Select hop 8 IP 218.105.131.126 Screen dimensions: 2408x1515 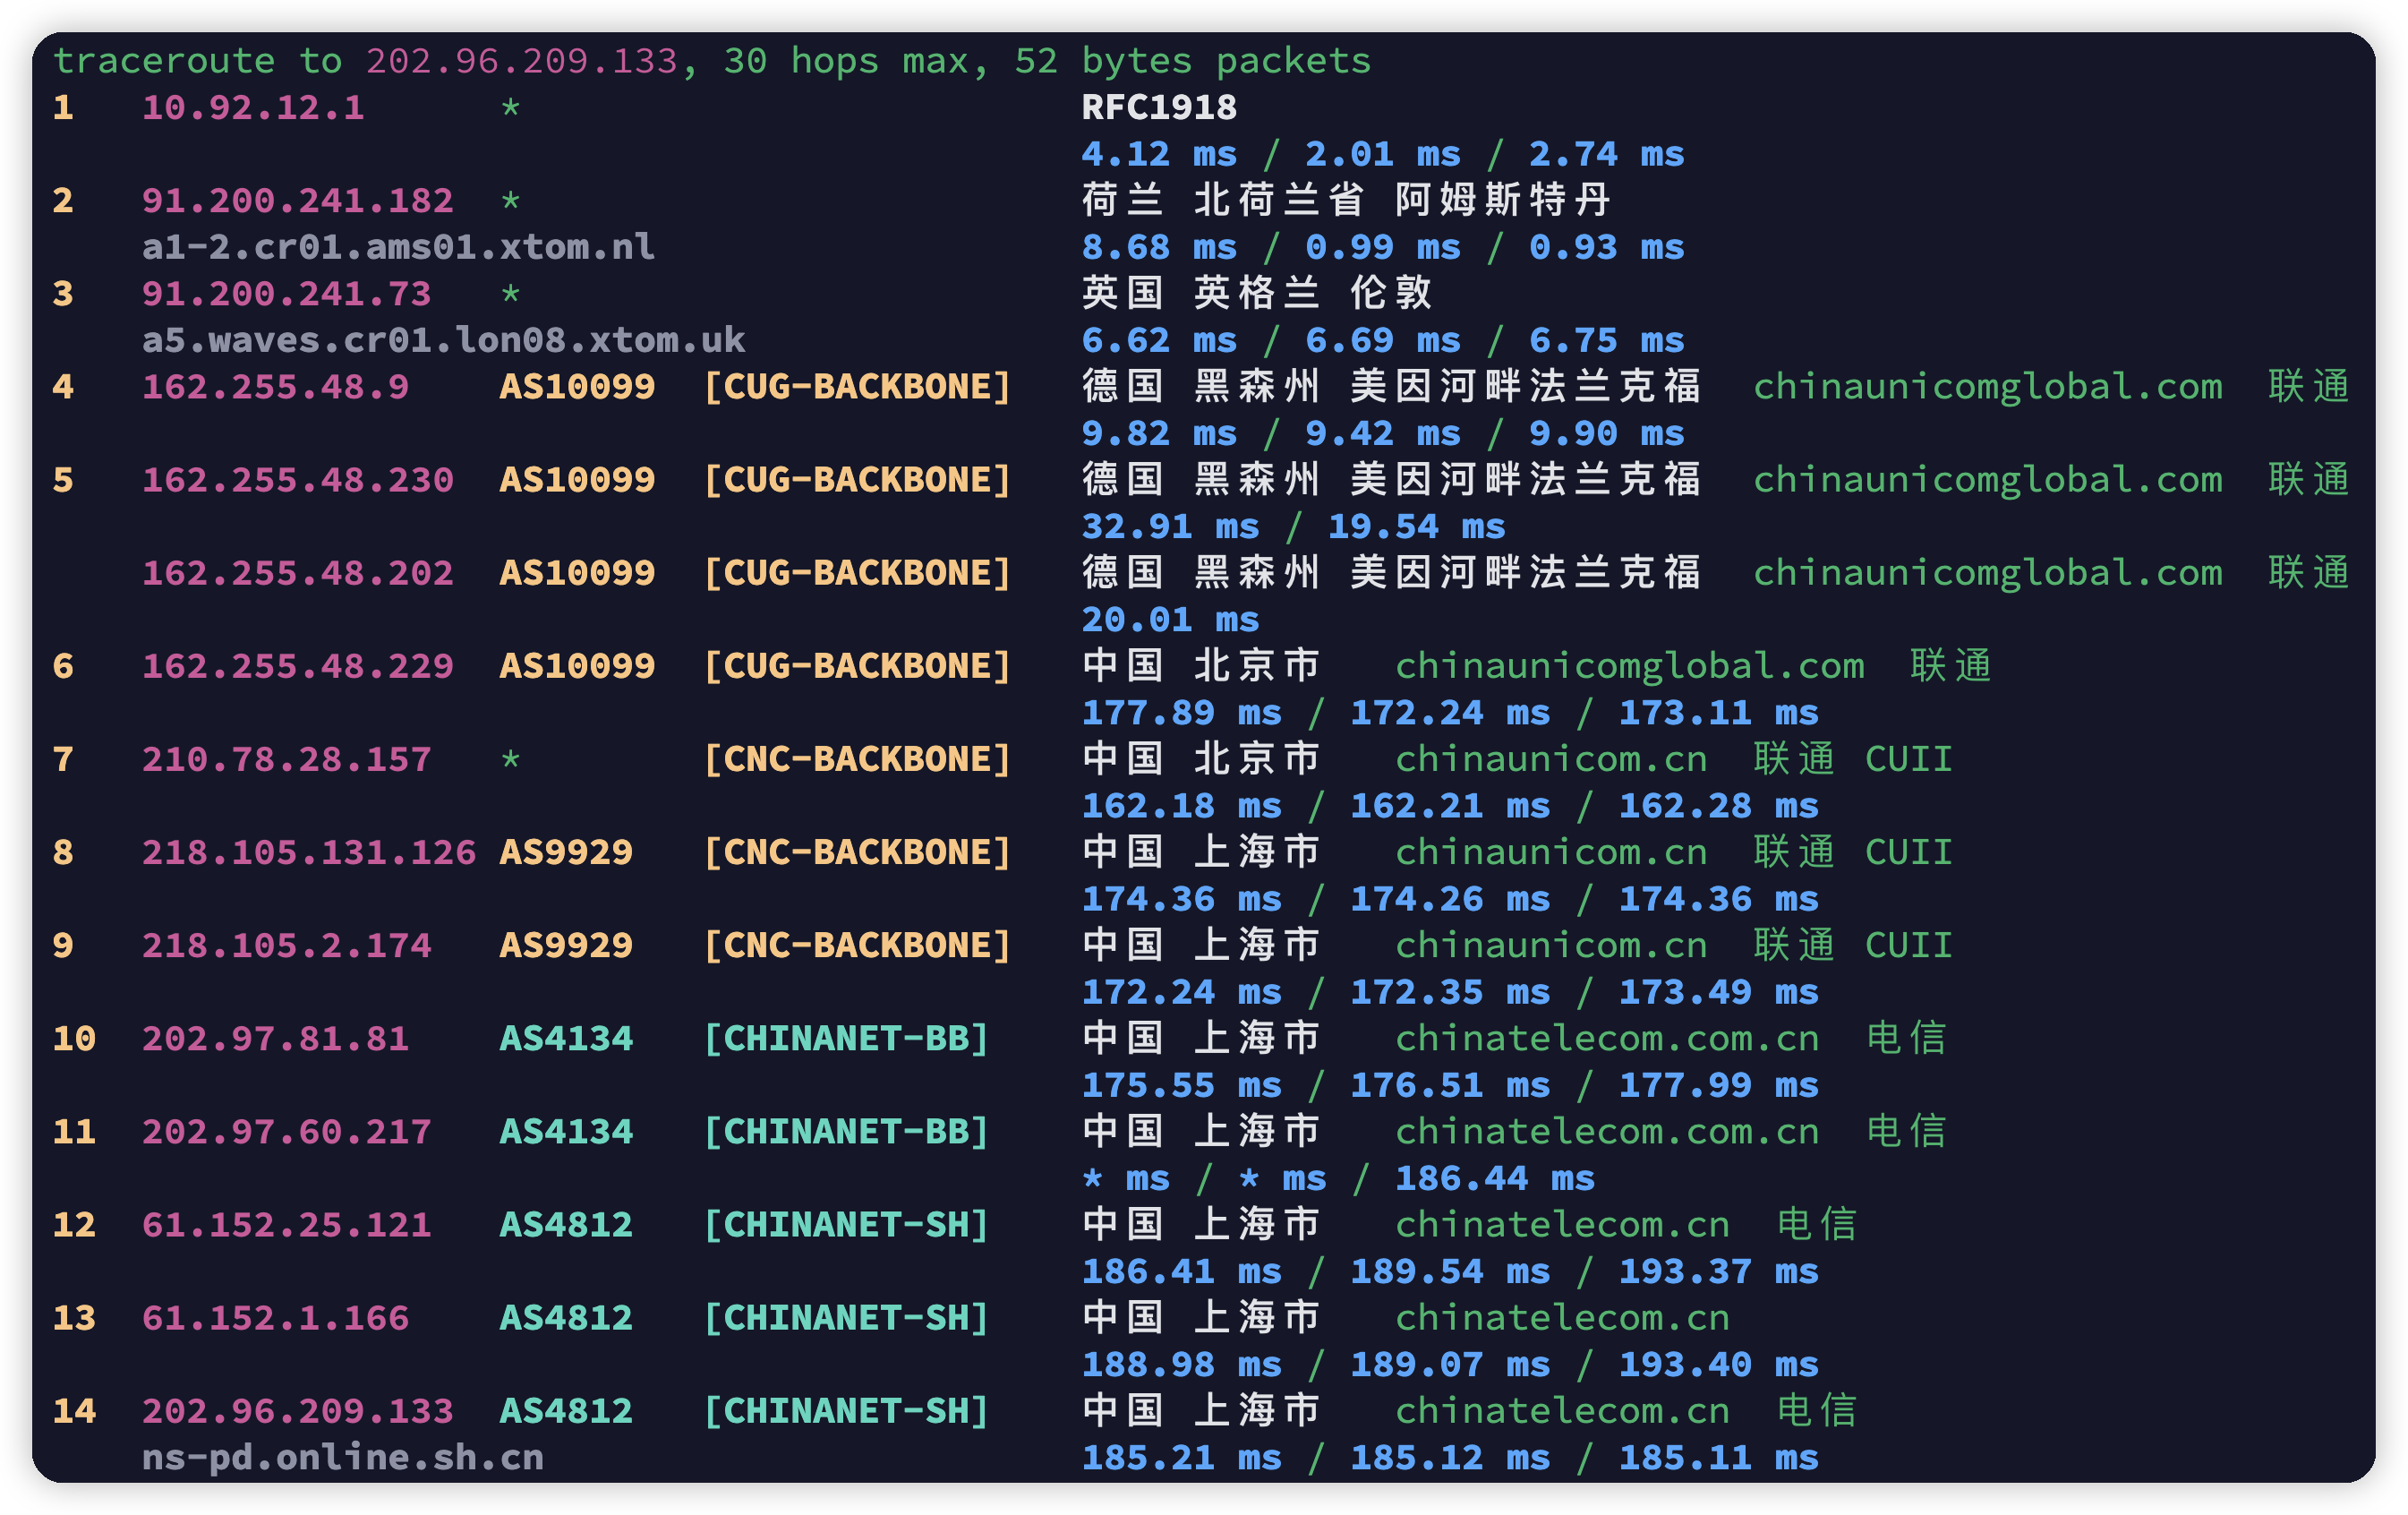(x=309, y=852)
